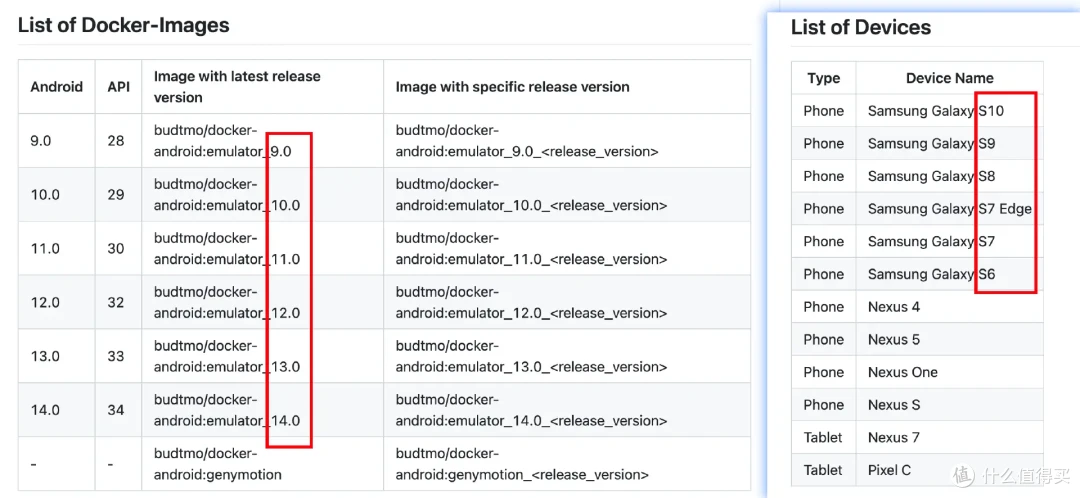
Task: Click the 'Phone' type cell beside Nexus 4
Action: click(x=823, y=307)
